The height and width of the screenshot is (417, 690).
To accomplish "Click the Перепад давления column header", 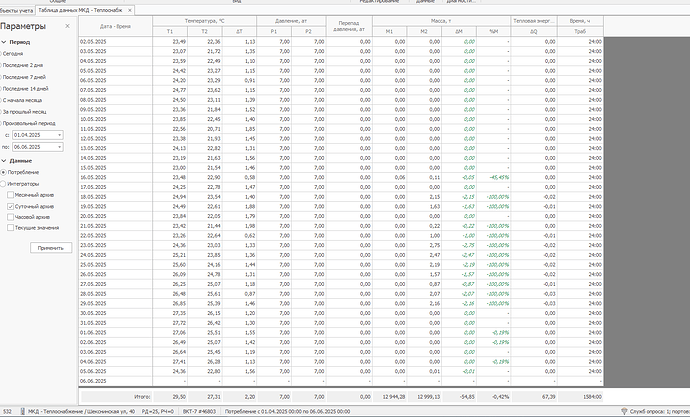I will [x=349, y=26].
